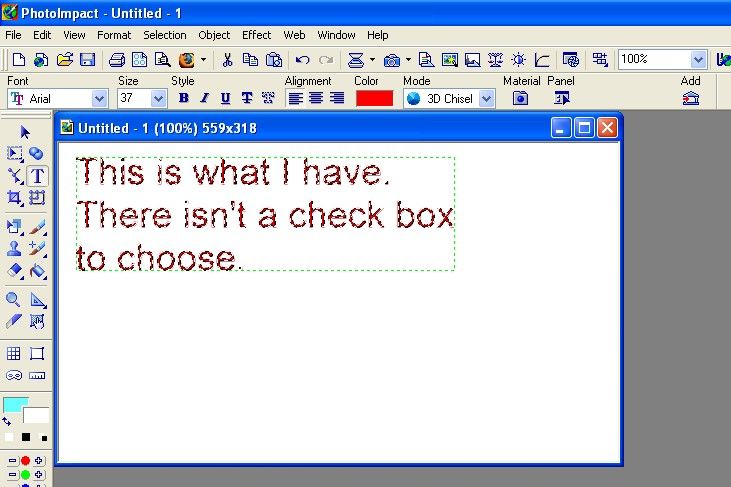Click the Redo arrow icon
Viewport: 731px width, 487px height.
tap(326, 60)
